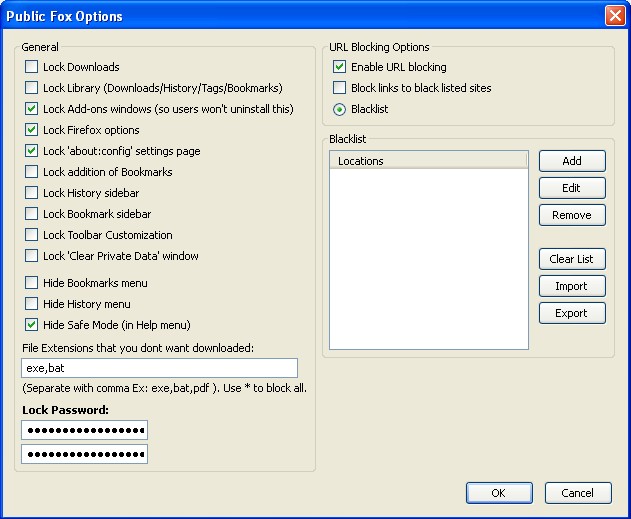
Task: Check Lock Bookmark sidebar option
Action: click(31, 213)
